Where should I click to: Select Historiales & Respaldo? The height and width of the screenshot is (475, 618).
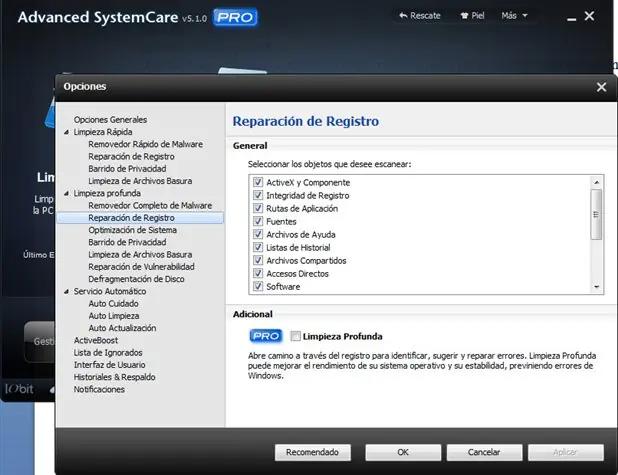tap(114, 377)
